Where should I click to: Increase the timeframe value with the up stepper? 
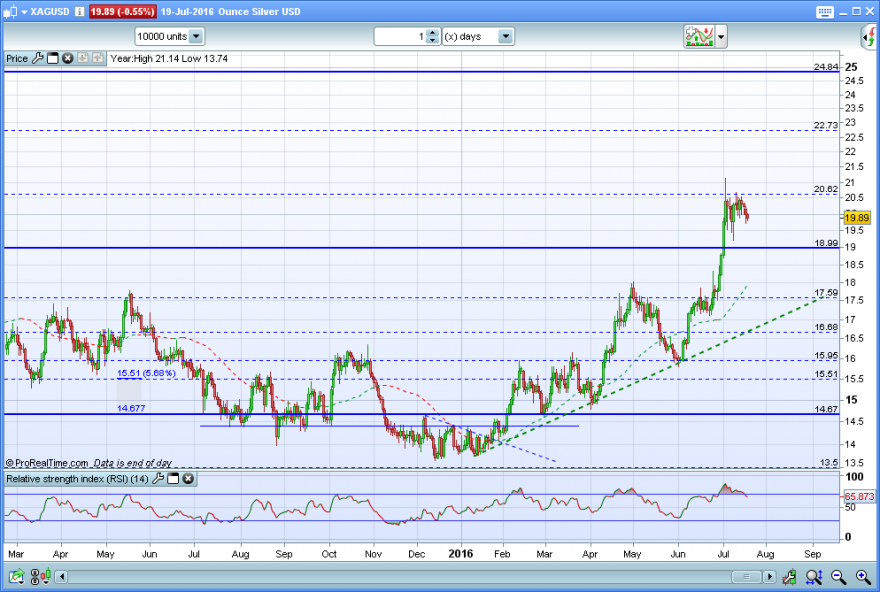(x=432, y=33)
